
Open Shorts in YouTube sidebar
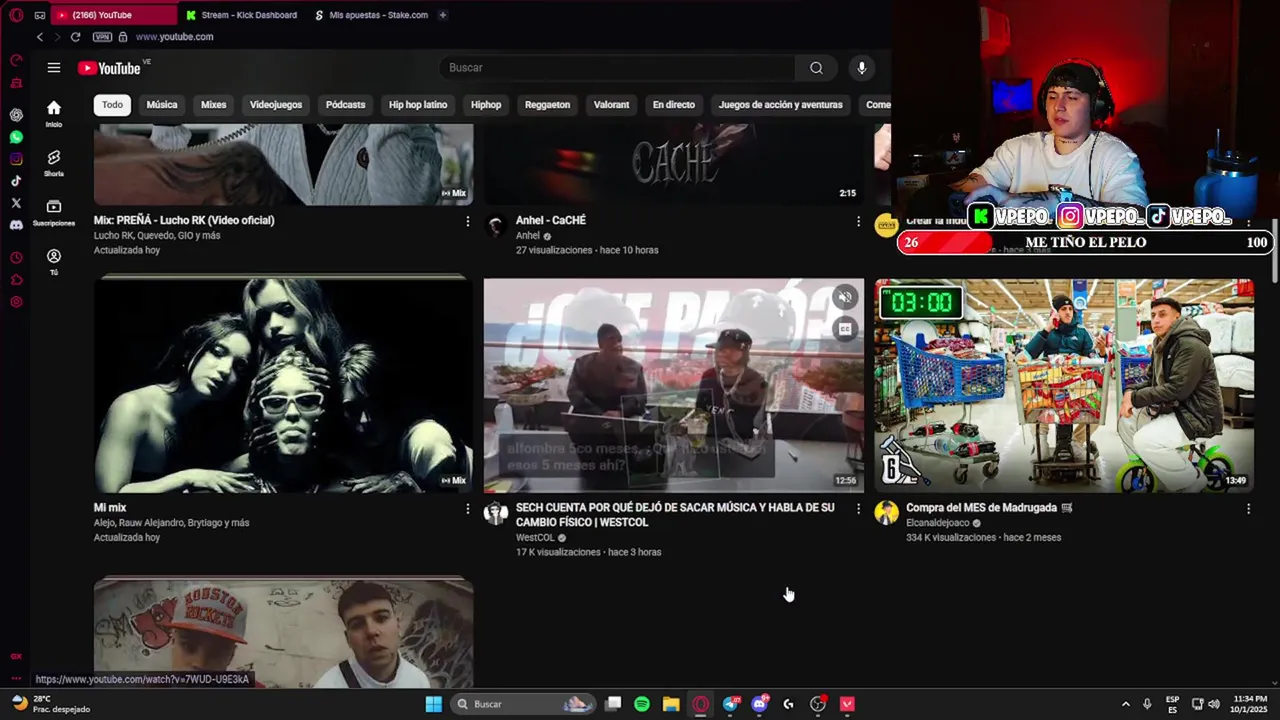pyautogui.click(x=54, y=163)
